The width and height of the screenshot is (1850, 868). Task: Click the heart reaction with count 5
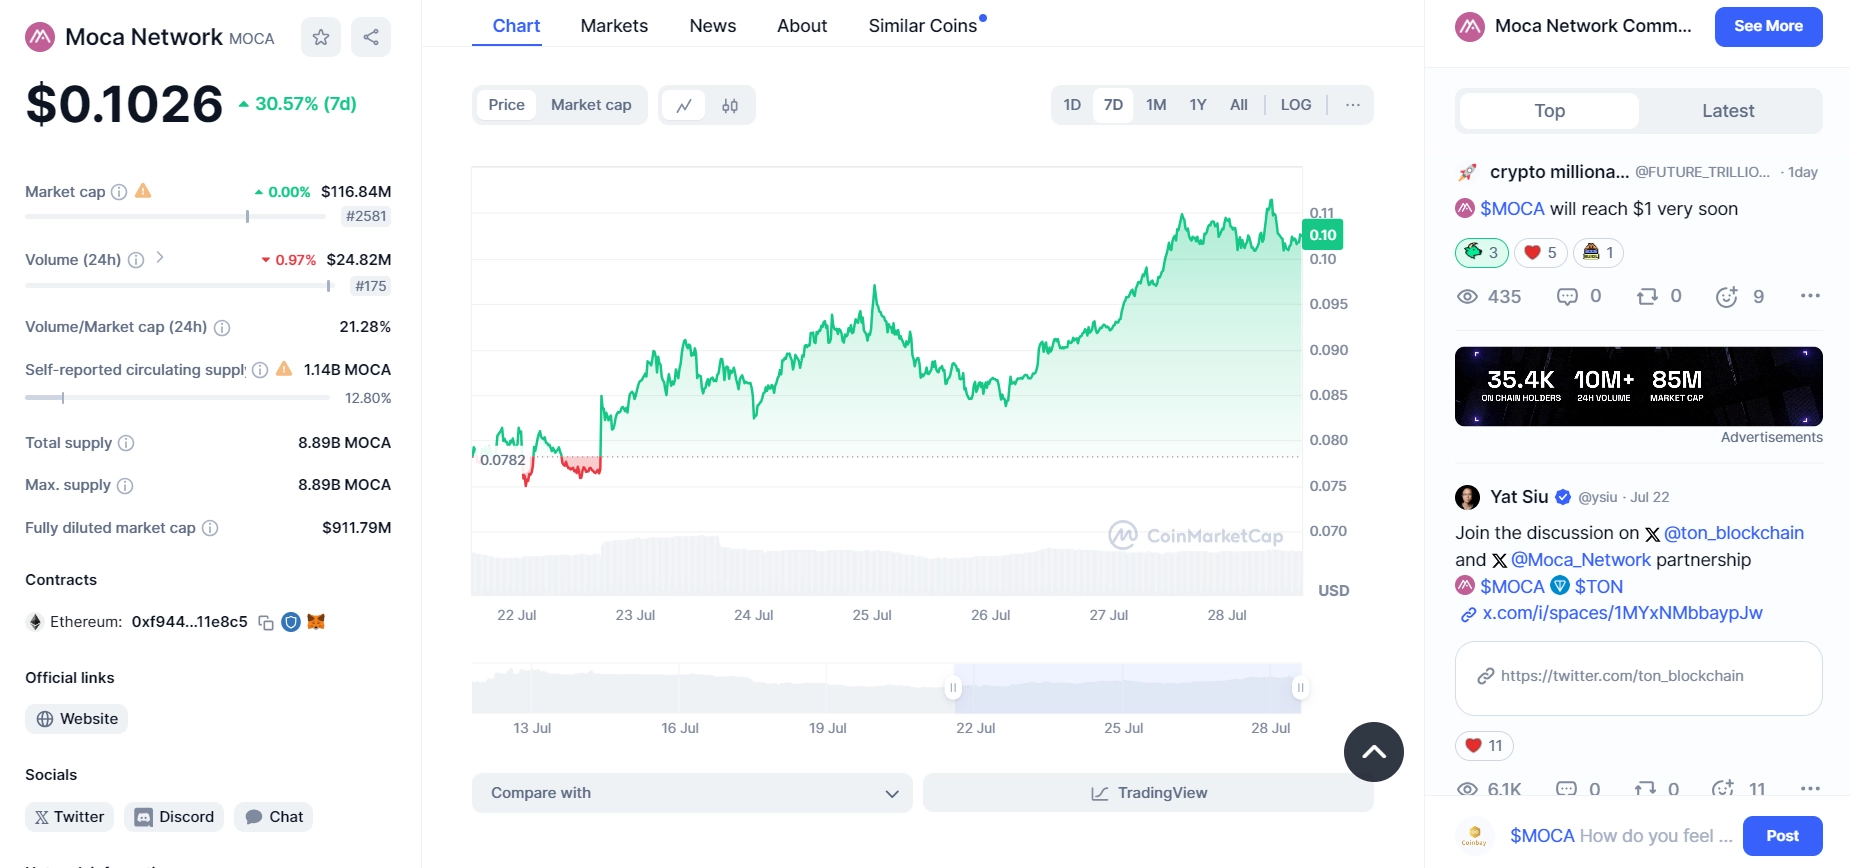pos(1540,253)
